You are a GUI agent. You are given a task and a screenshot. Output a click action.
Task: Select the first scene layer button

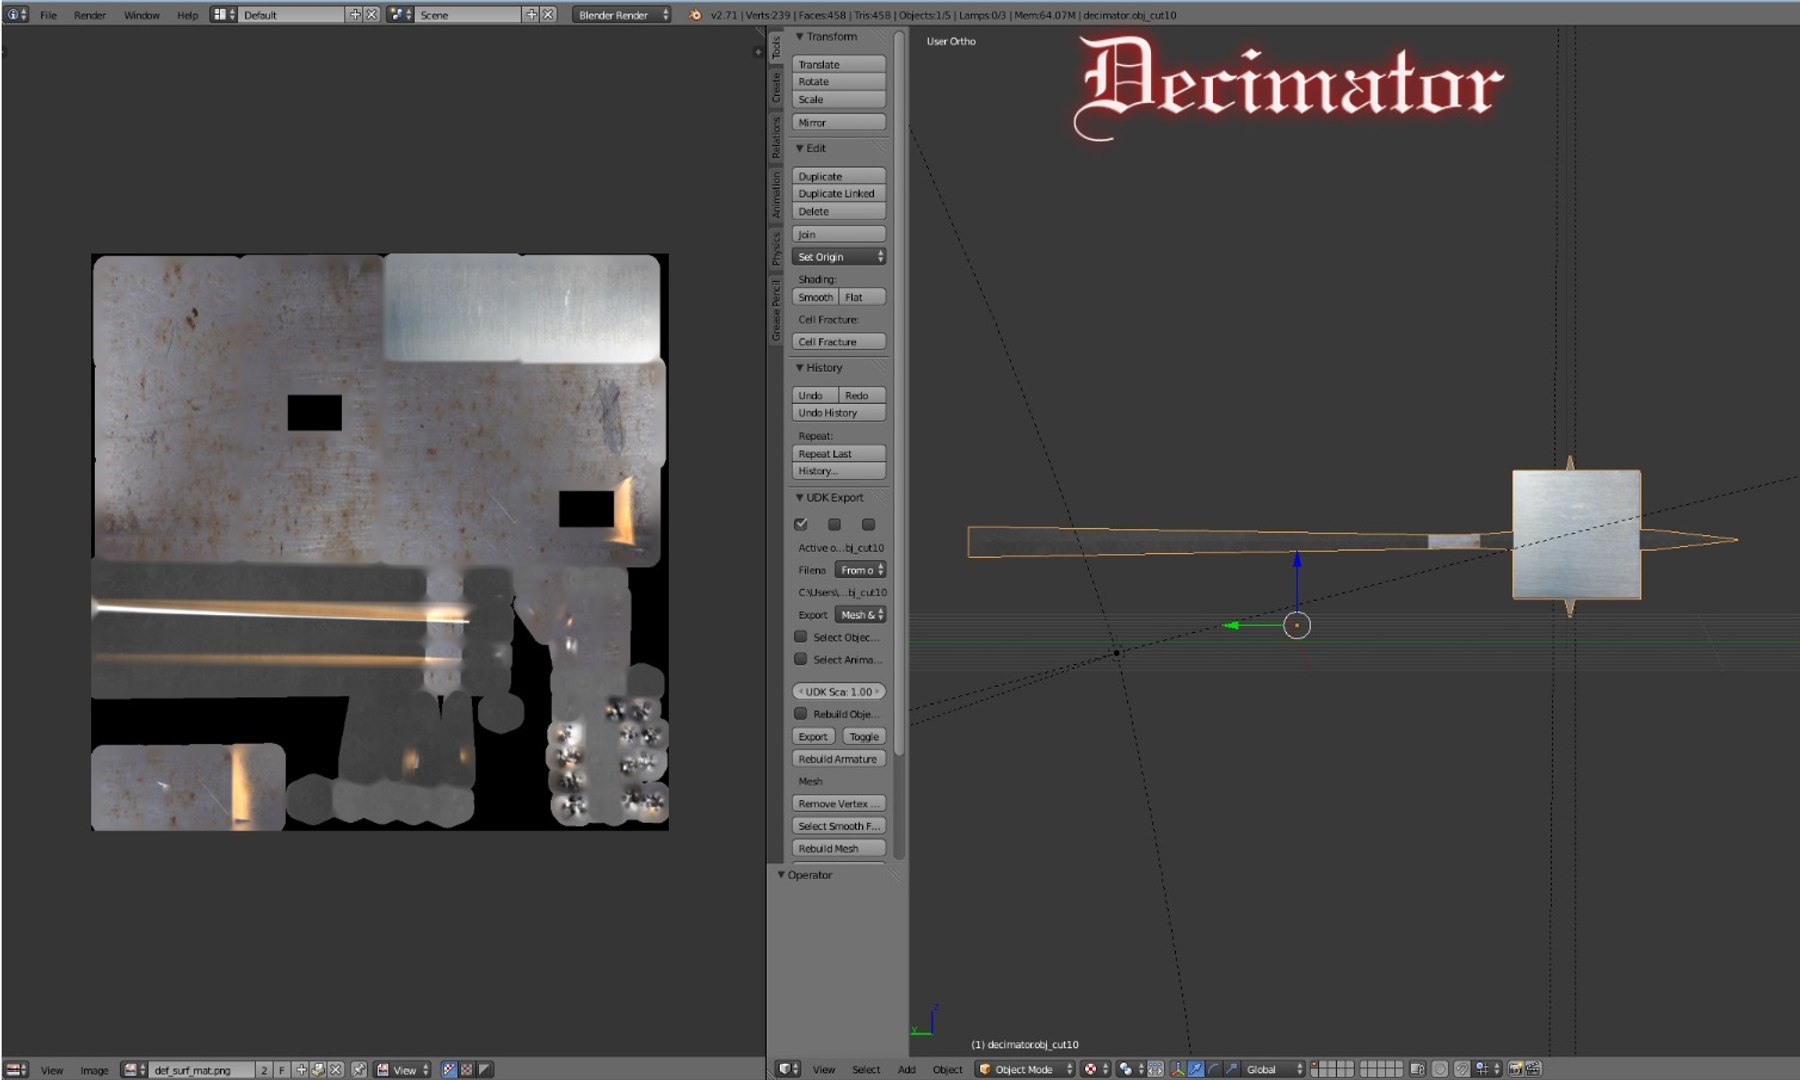point(1315,1065)
